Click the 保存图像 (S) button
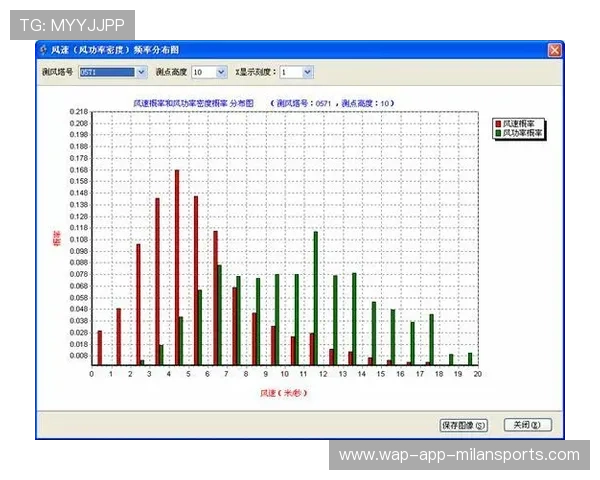Image resolution: width=600 pixels, height=480 pixels. (x=464, y=425)
